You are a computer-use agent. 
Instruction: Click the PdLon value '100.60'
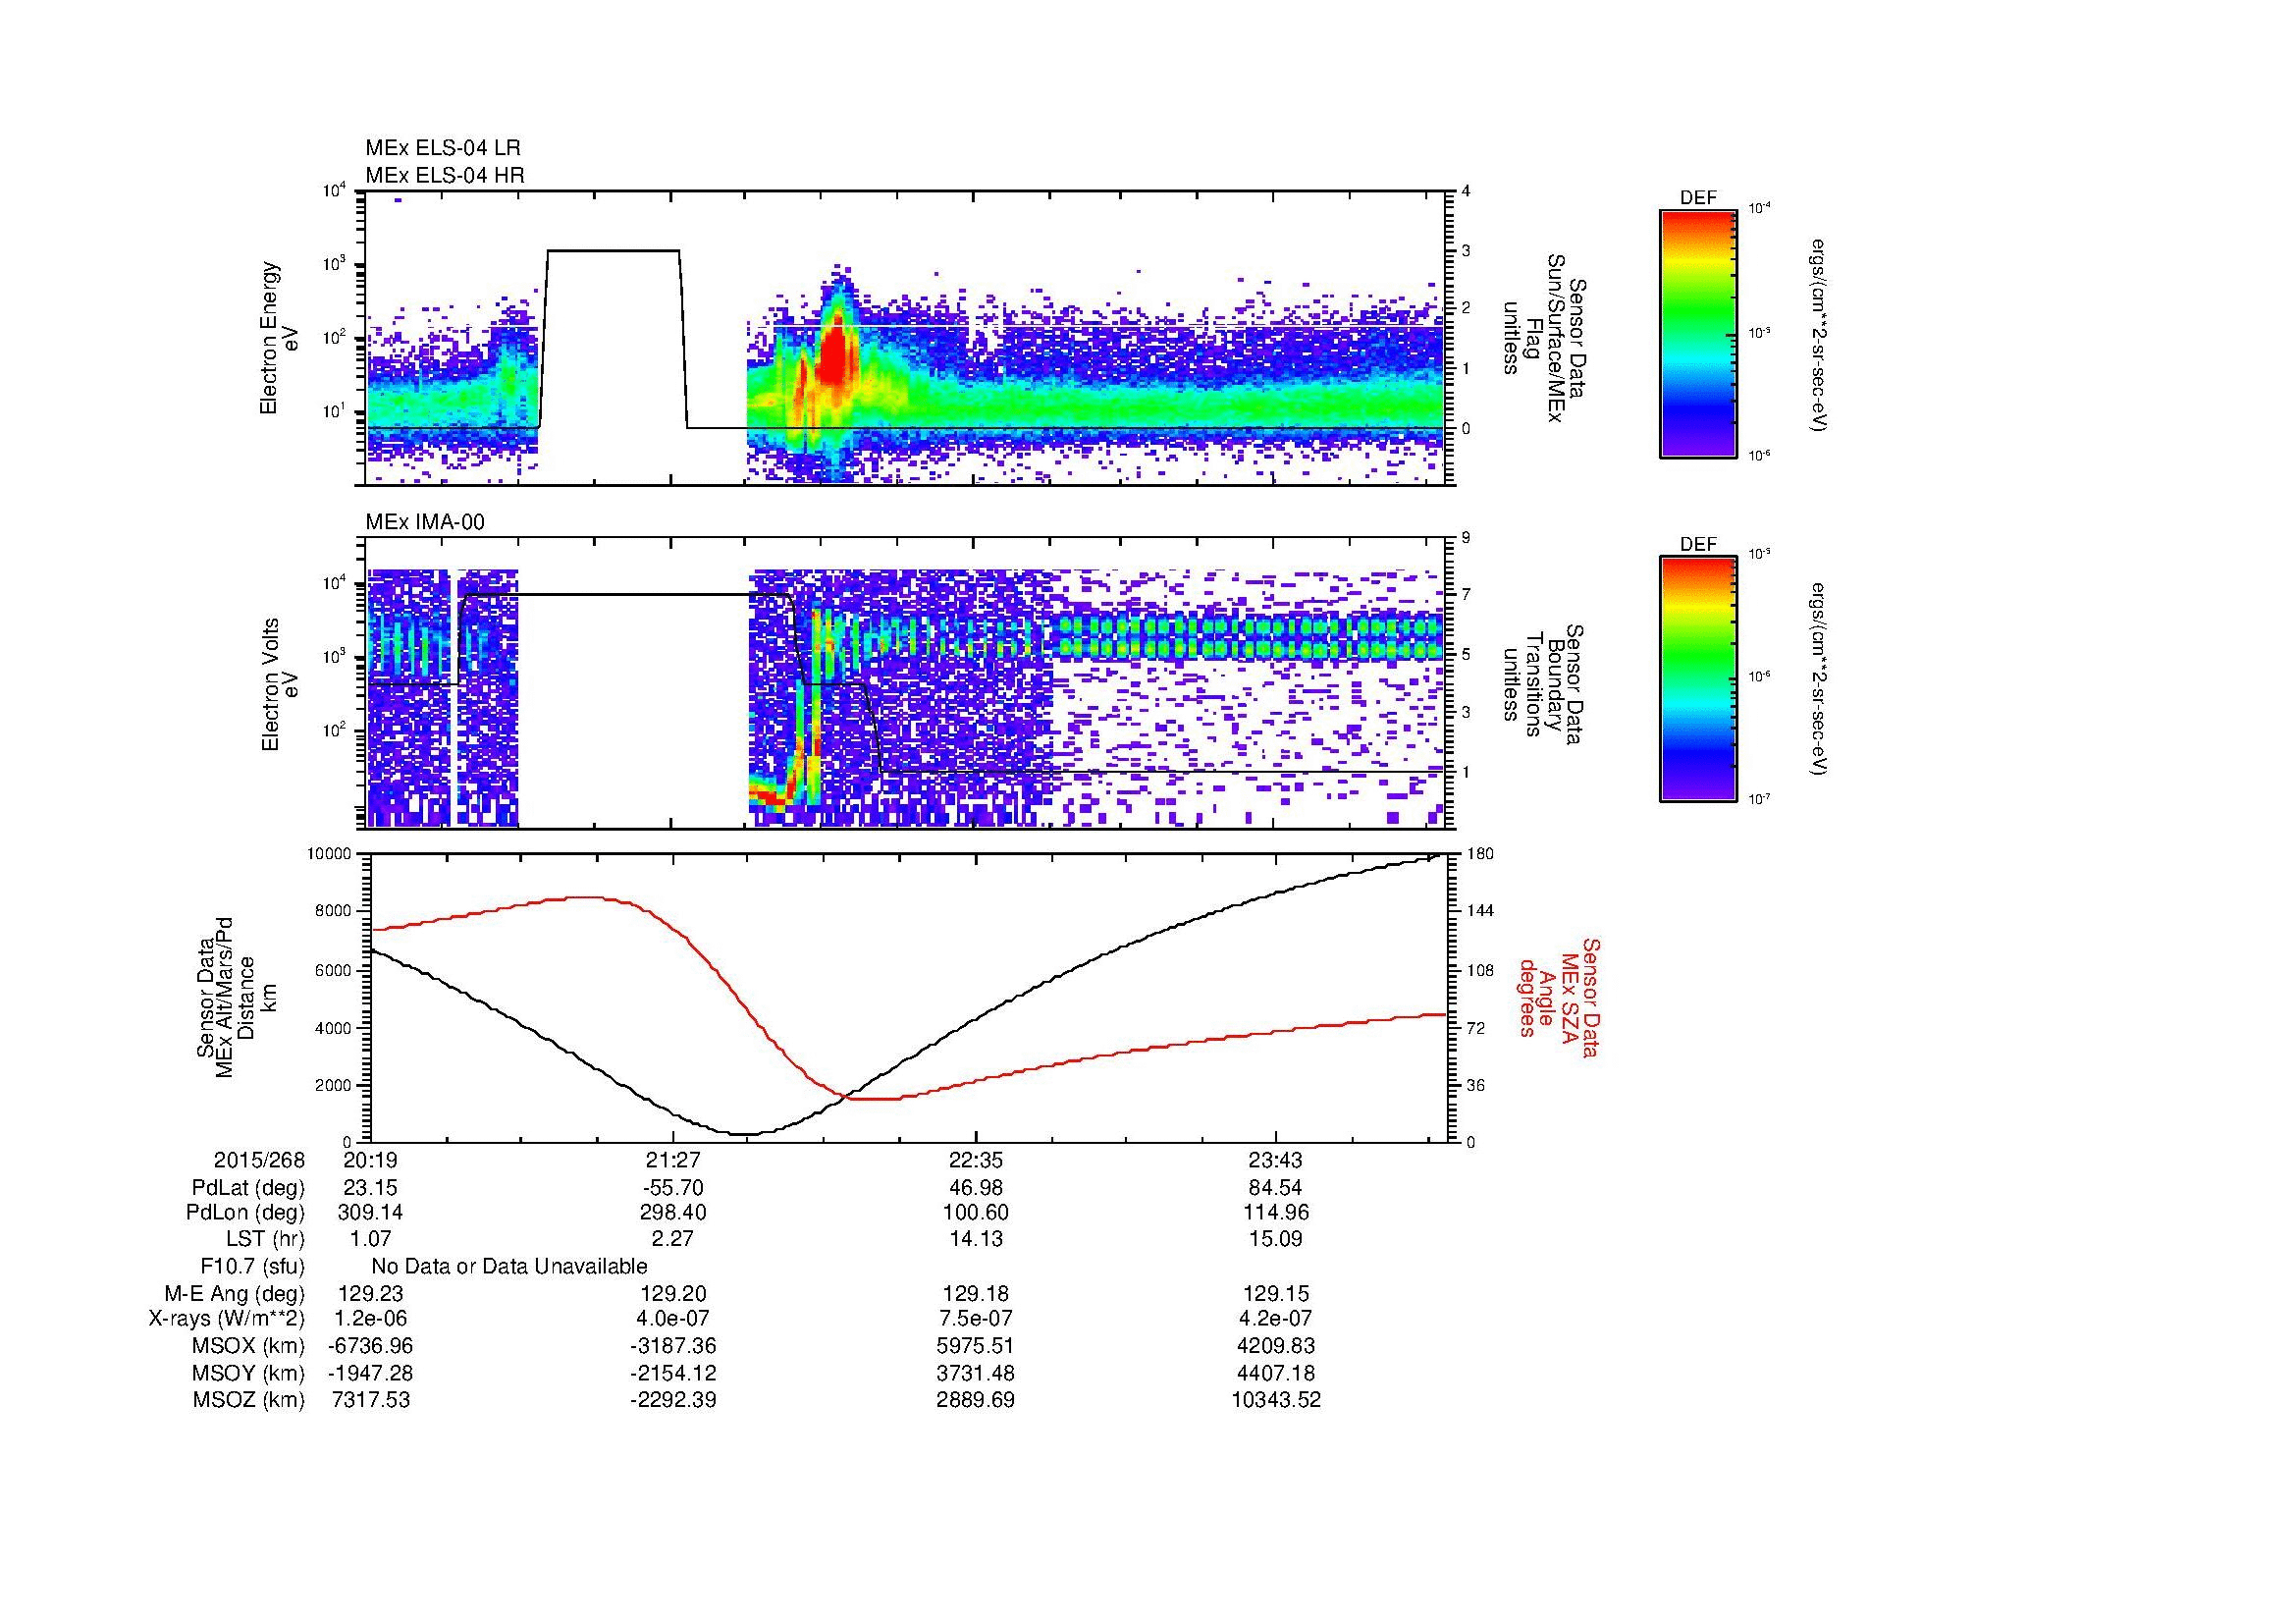coord(976,1213)
